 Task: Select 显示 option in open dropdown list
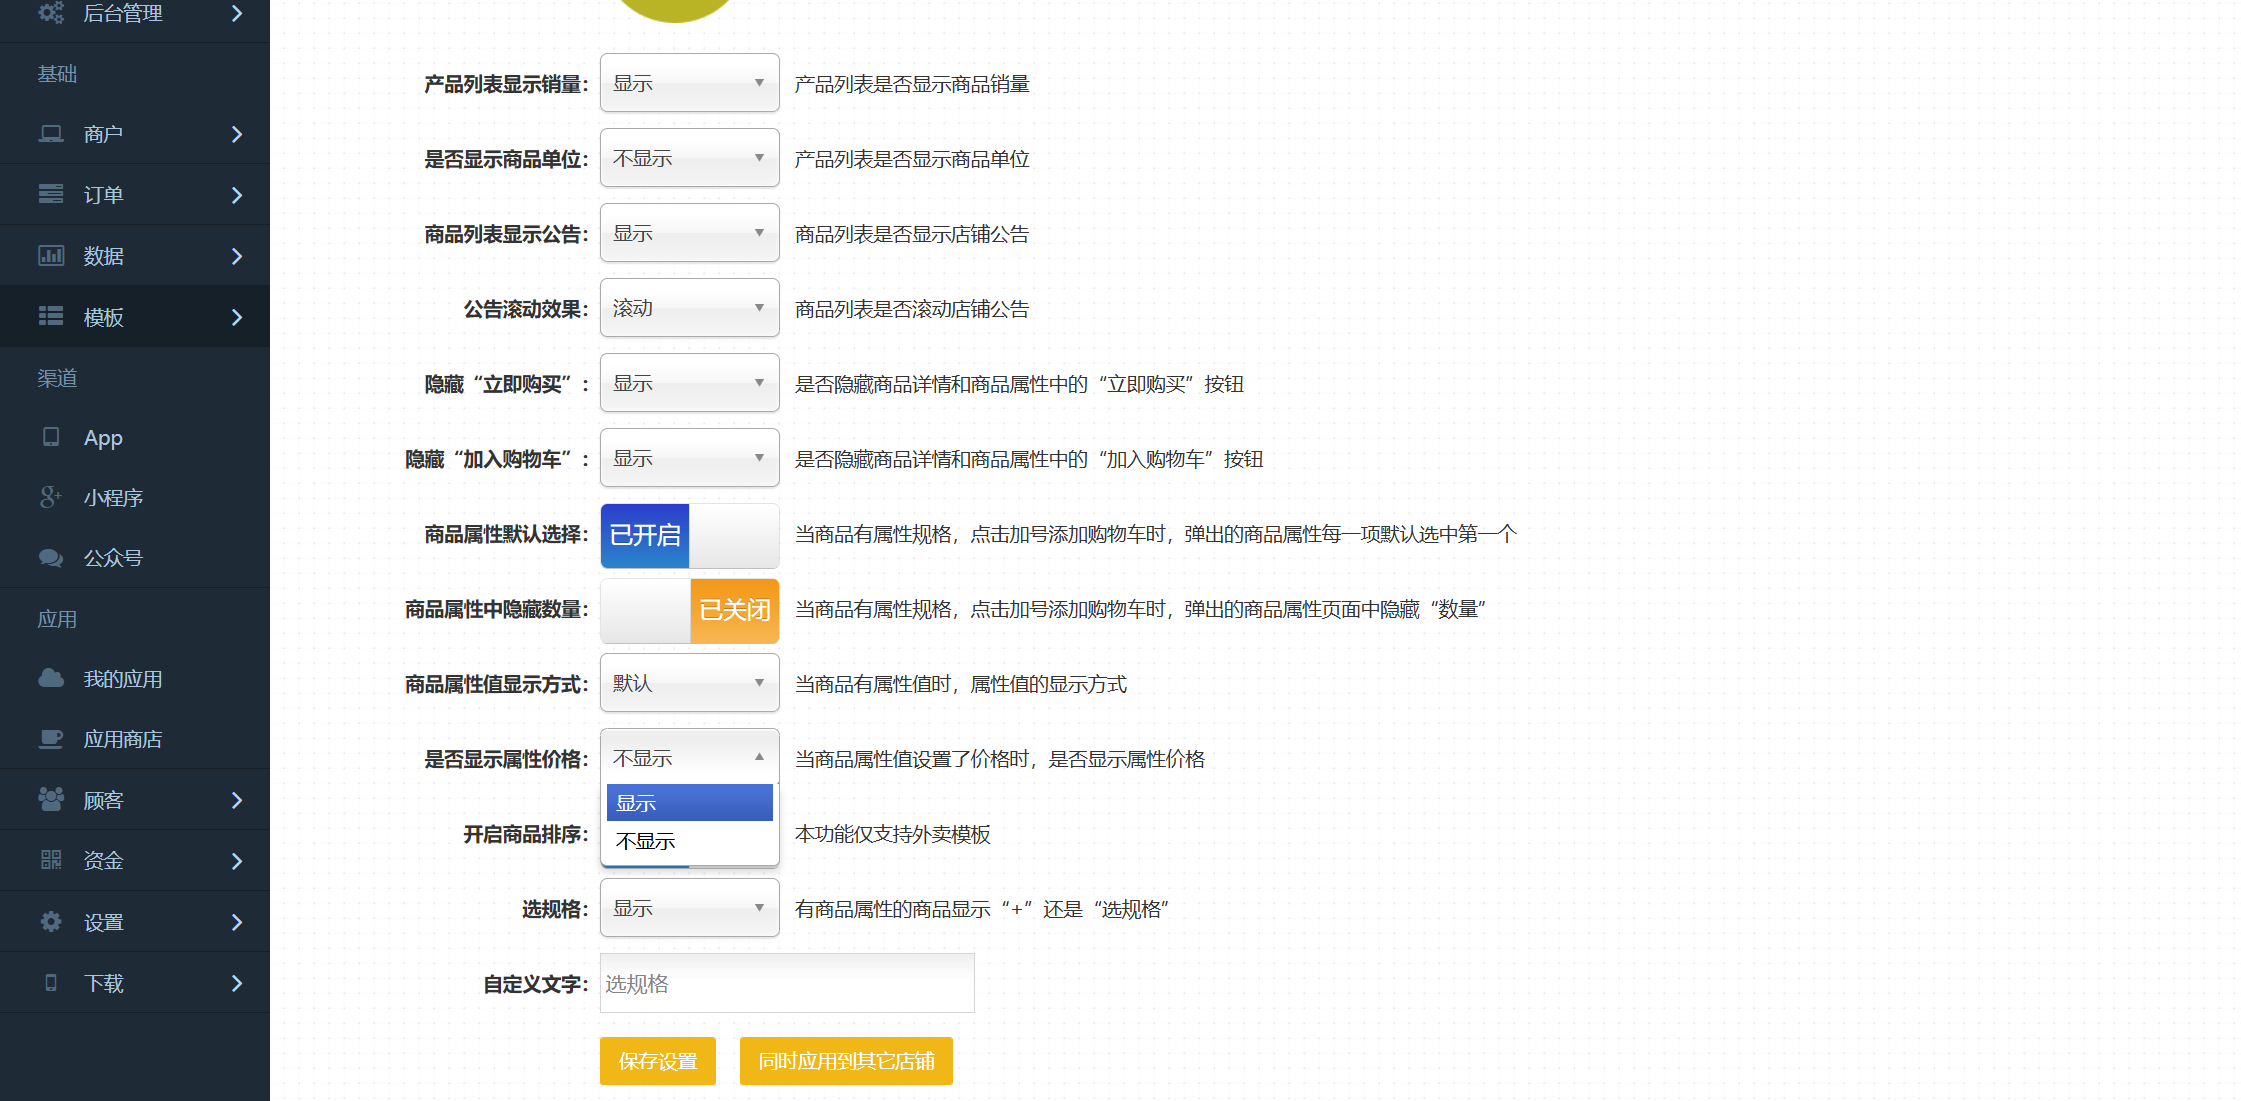point(689,803)
